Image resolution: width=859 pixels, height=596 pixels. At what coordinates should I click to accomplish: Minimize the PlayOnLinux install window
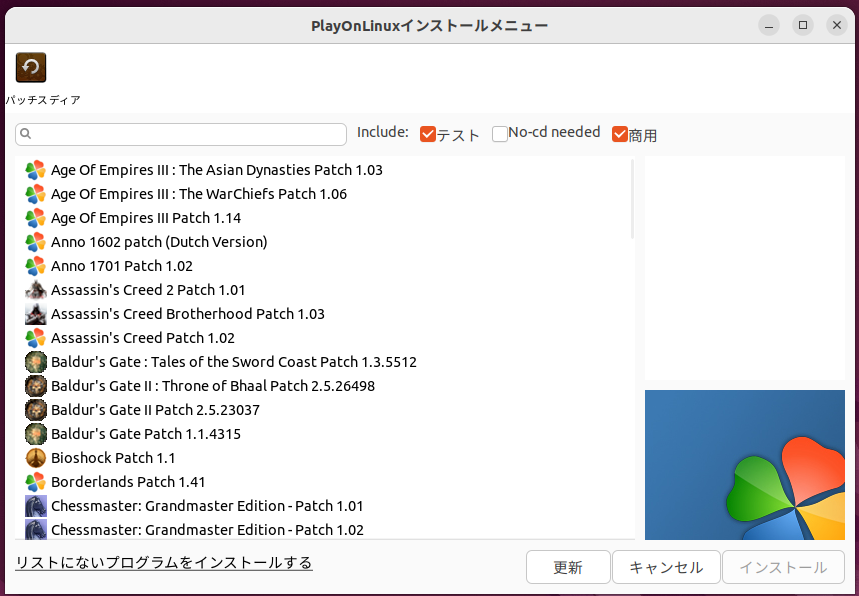769,25
